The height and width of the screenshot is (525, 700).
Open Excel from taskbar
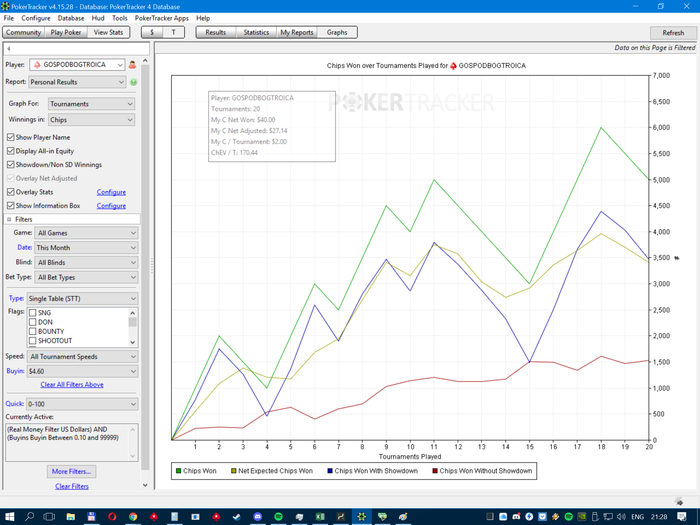320,517
